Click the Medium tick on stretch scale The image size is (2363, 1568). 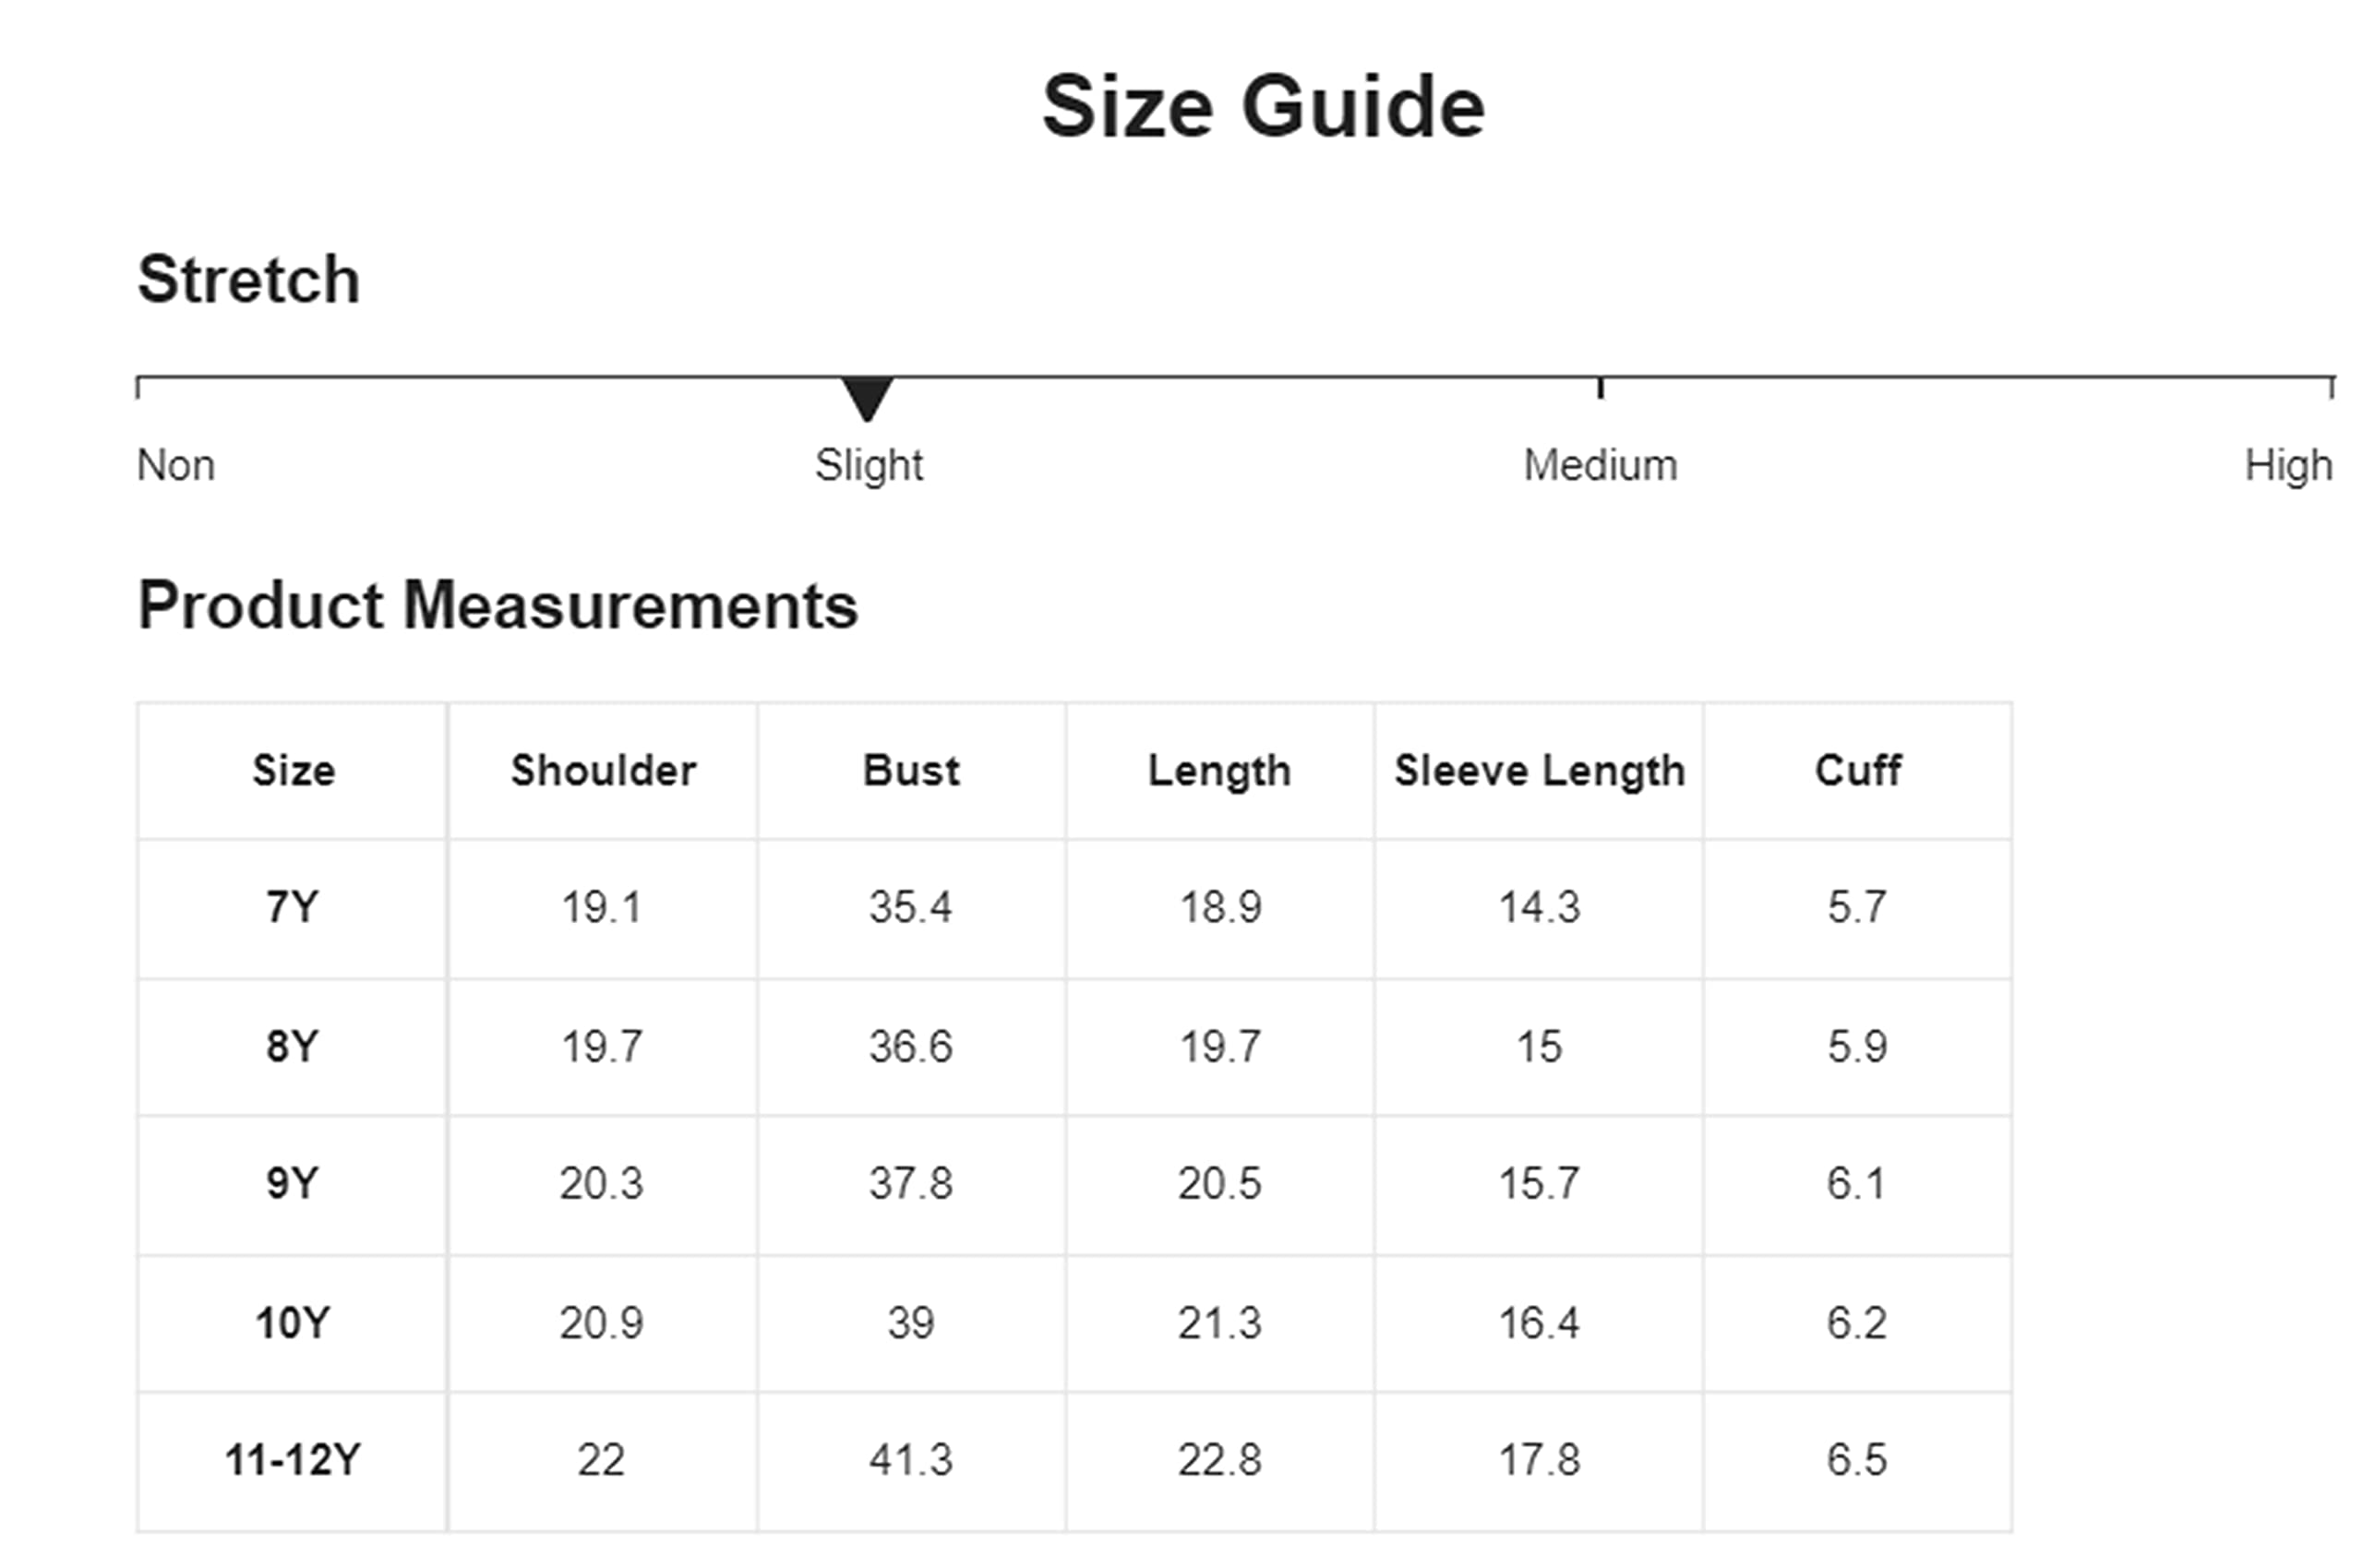(1600, 388)
